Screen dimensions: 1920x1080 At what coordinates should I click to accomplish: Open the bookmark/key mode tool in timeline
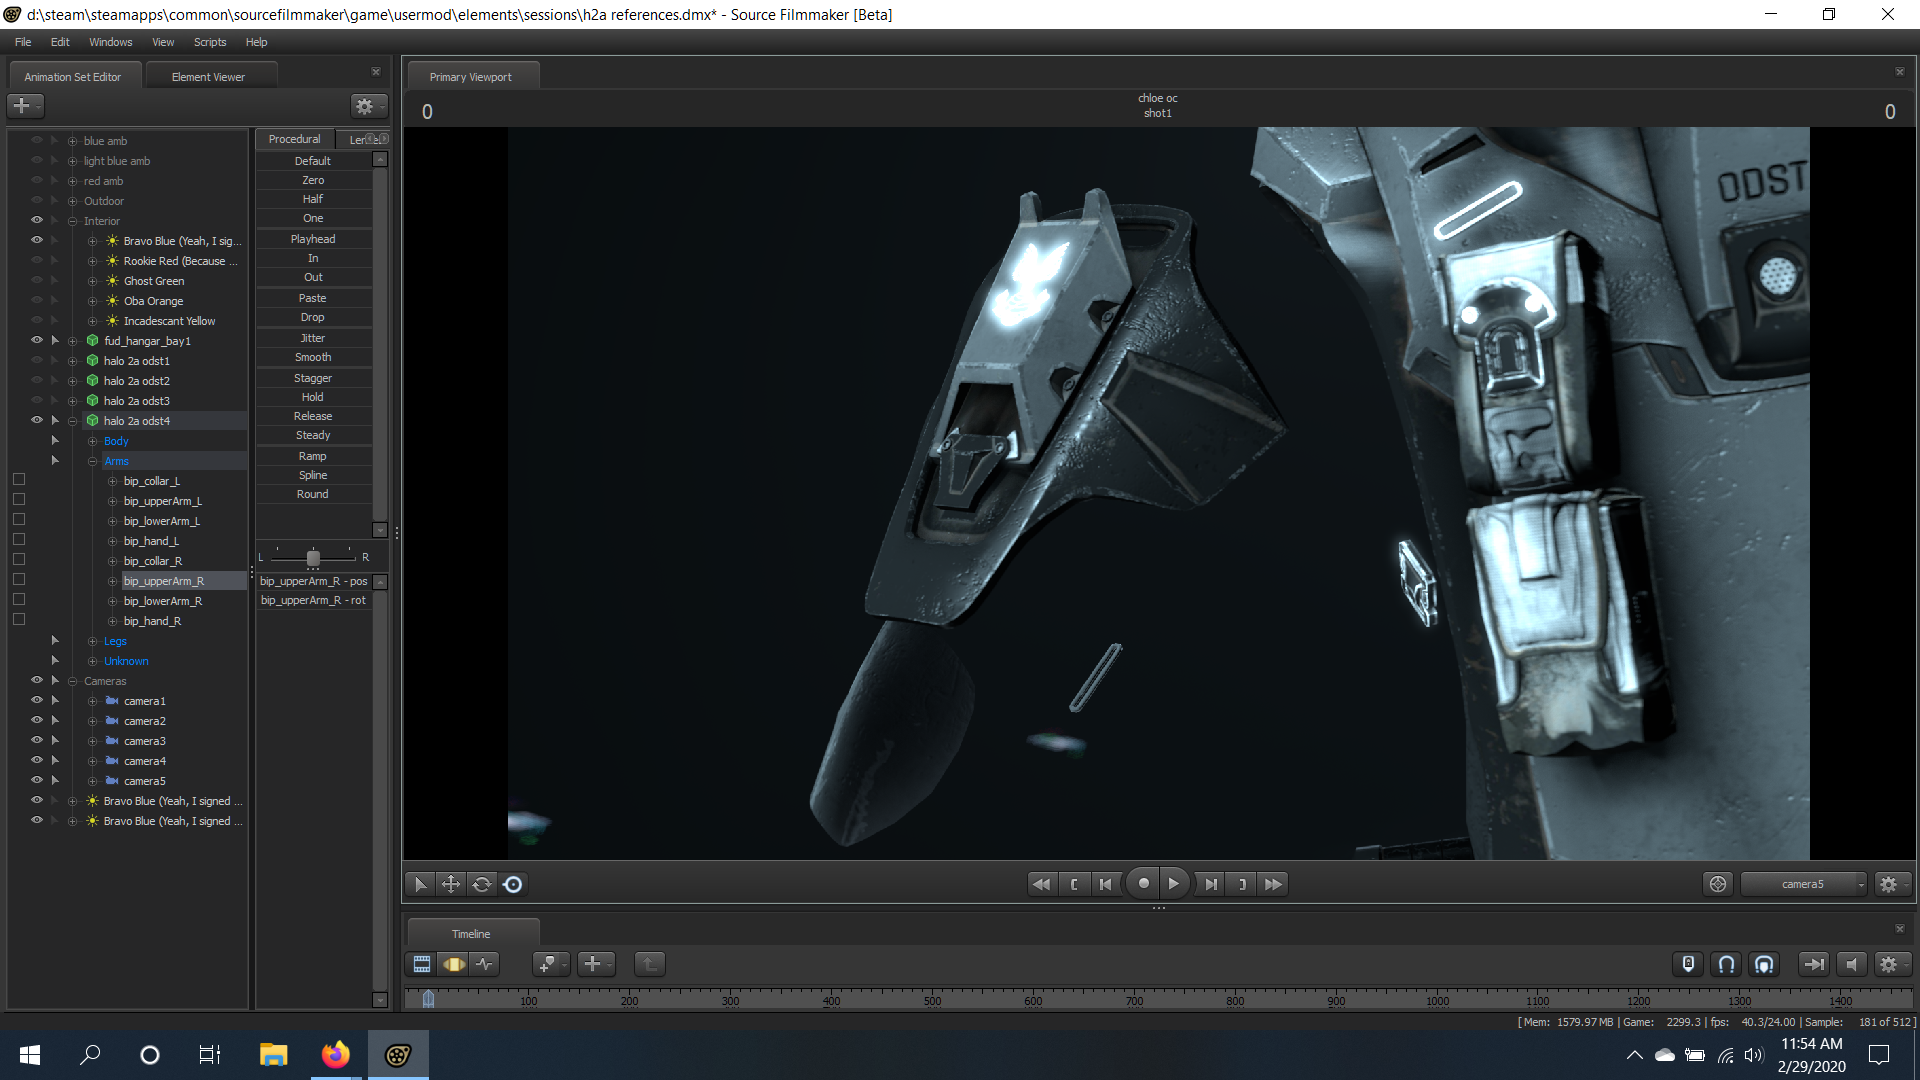tap(549, 964)
